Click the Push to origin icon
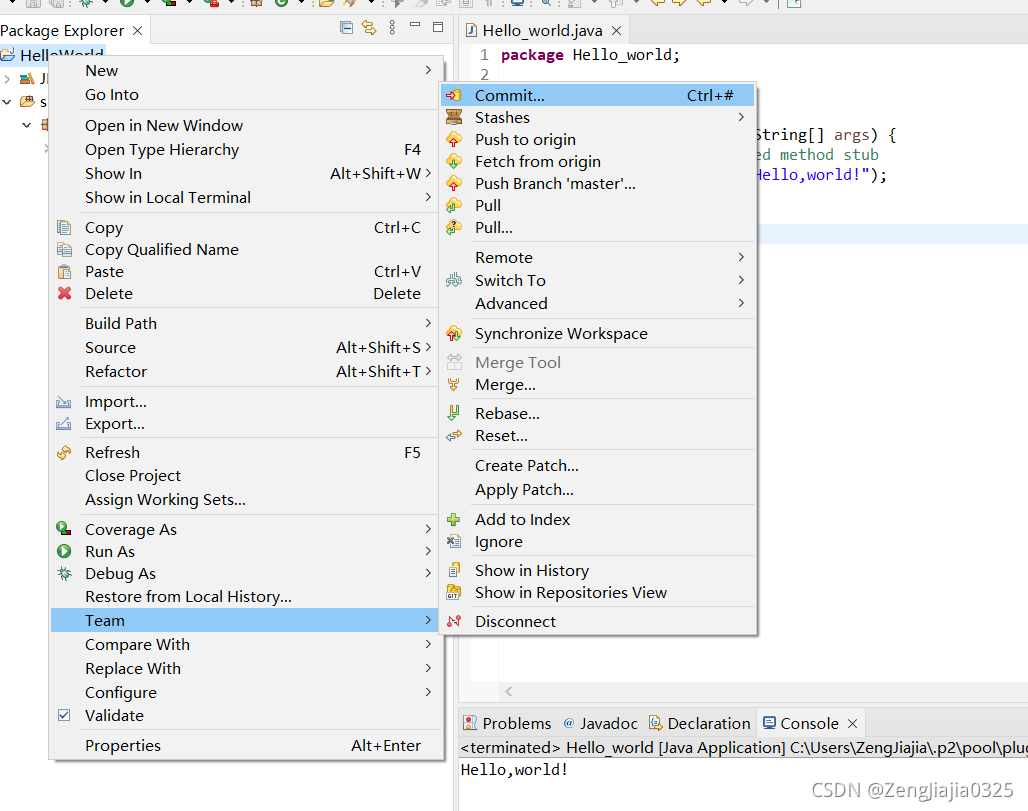The width and height of the screenshot is (1028, 811). (x=454, y=140)
